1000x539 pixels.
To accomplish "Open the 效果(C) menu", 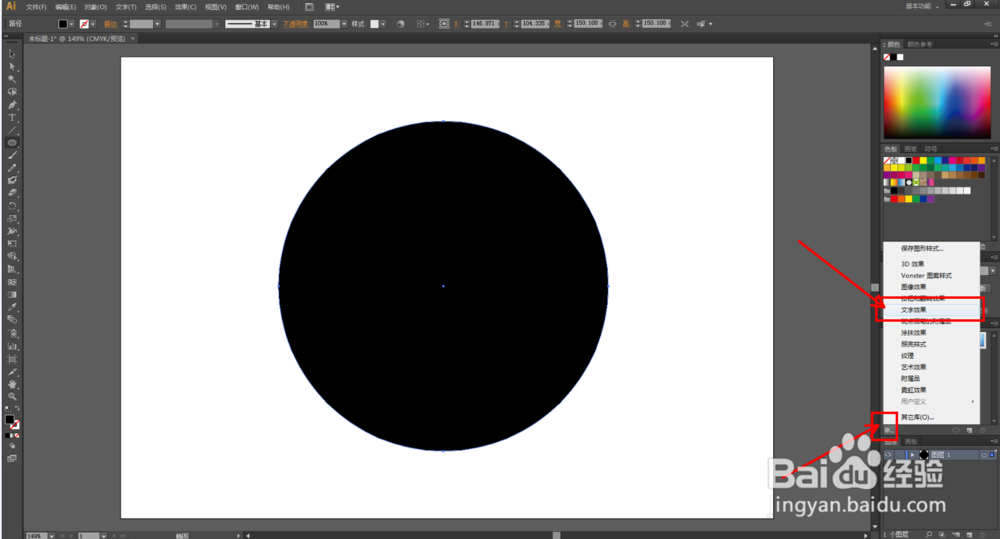I will pyautogui.click(x=186, y=7).
